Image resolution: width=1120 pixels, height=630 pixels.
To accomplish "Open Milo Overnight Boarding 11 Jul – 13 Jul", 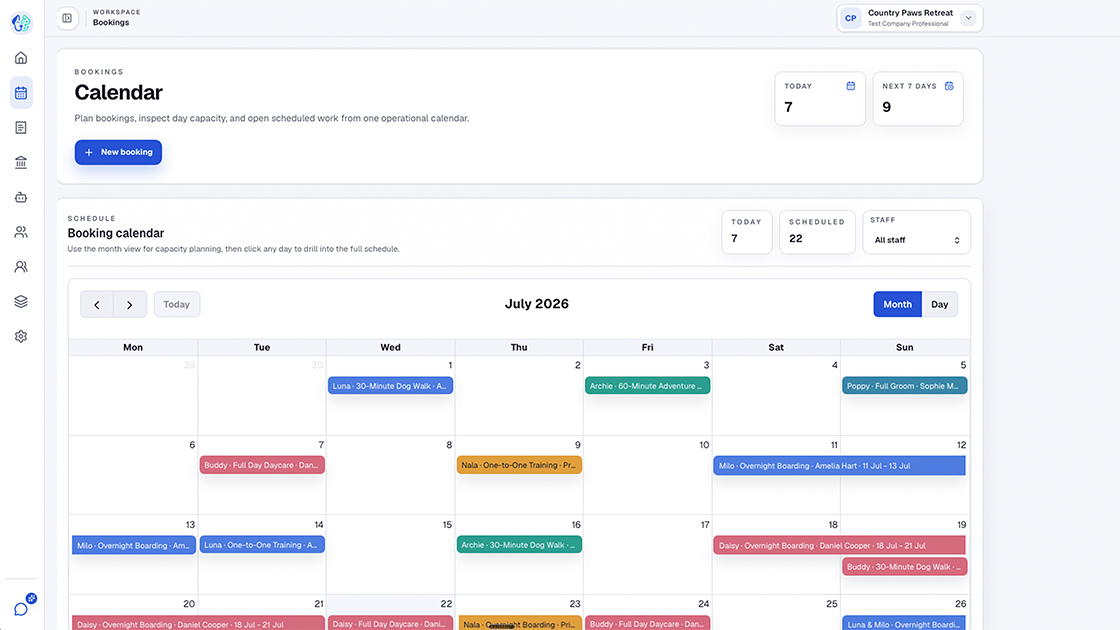I will (839, 466).
